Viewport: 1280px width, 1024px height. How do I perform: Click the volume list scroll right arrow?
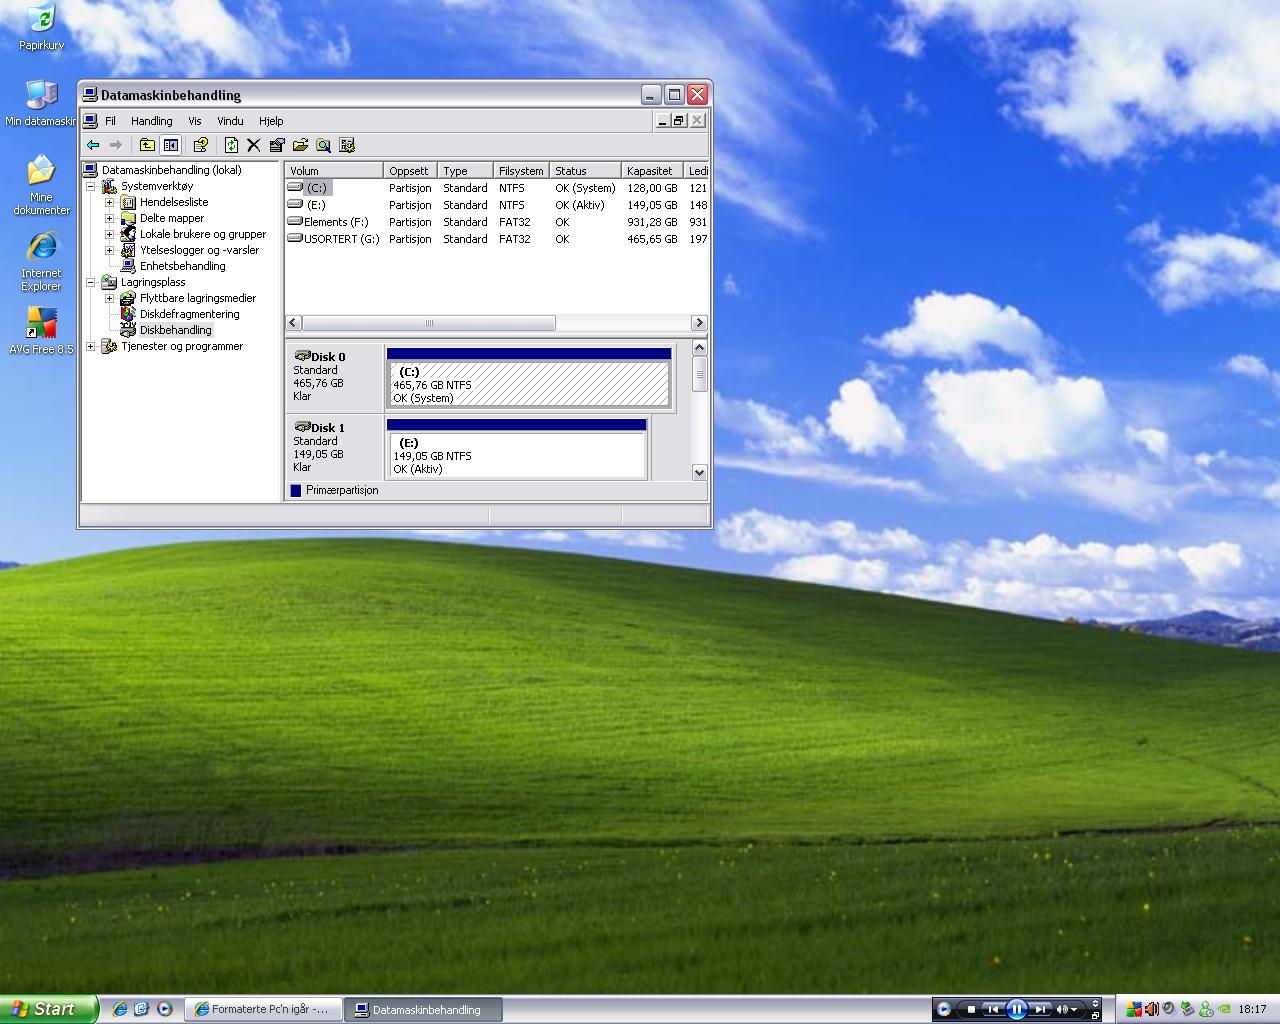click(x=699, y=323)
